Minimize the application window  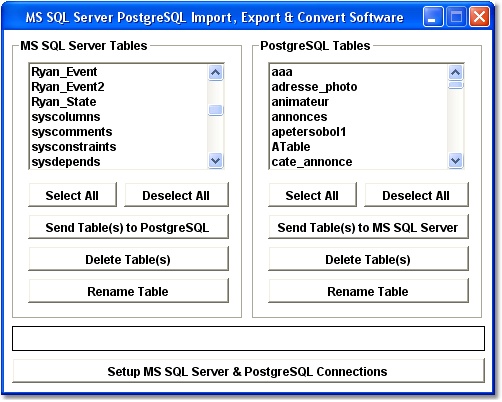pos(433,16)
